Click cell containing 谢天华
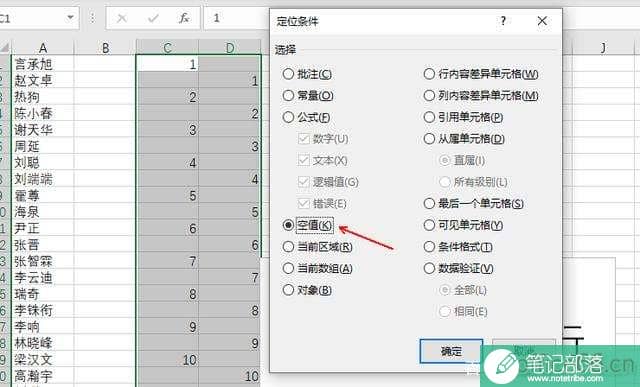This screenshot has height=387, width=640. click(42, 129)
